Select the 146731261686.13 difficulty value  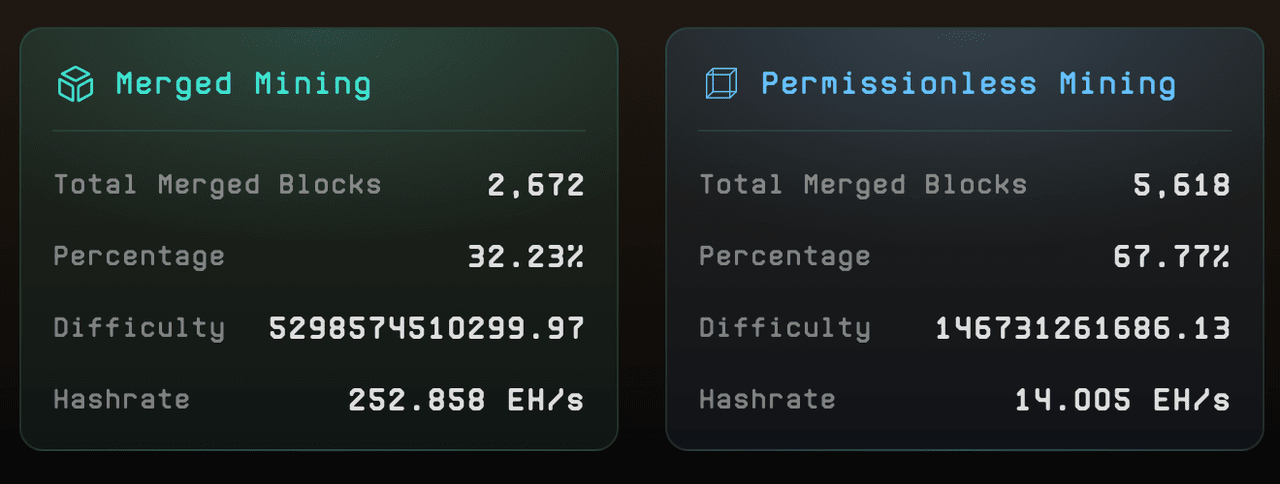point(1083,328)
